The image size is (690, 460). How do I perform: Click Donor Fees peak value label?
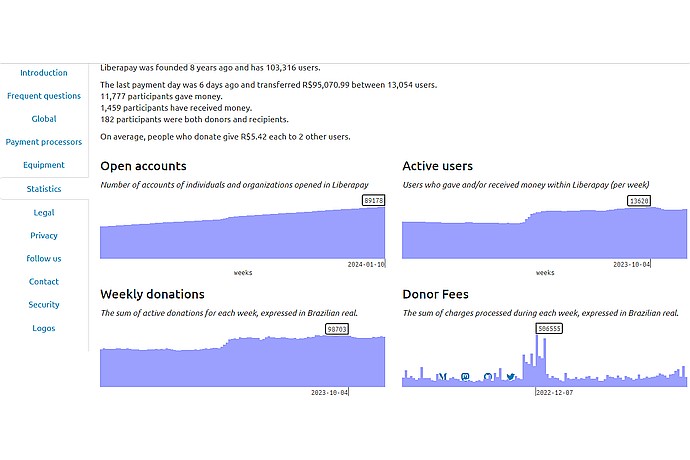click(x=549, y=328)
